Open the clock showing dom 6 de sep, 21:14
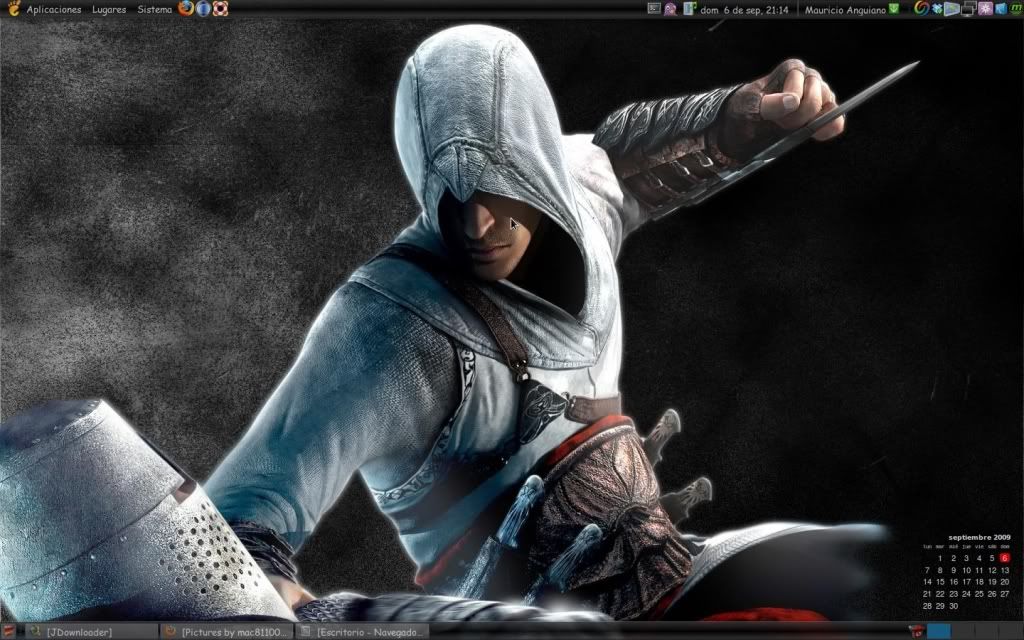 [744, 10]
